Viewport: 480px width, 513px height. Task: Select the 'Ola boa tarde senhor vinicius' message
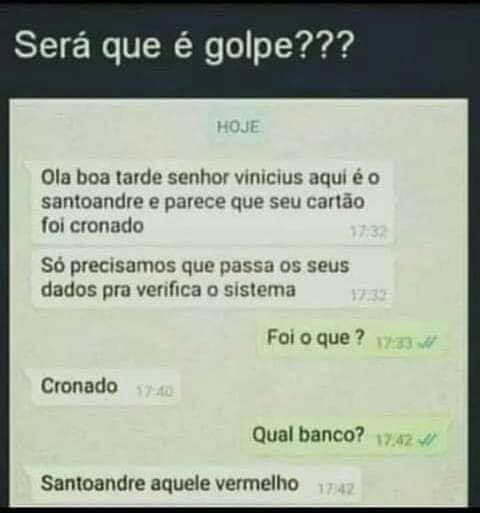tap(212, 202)
